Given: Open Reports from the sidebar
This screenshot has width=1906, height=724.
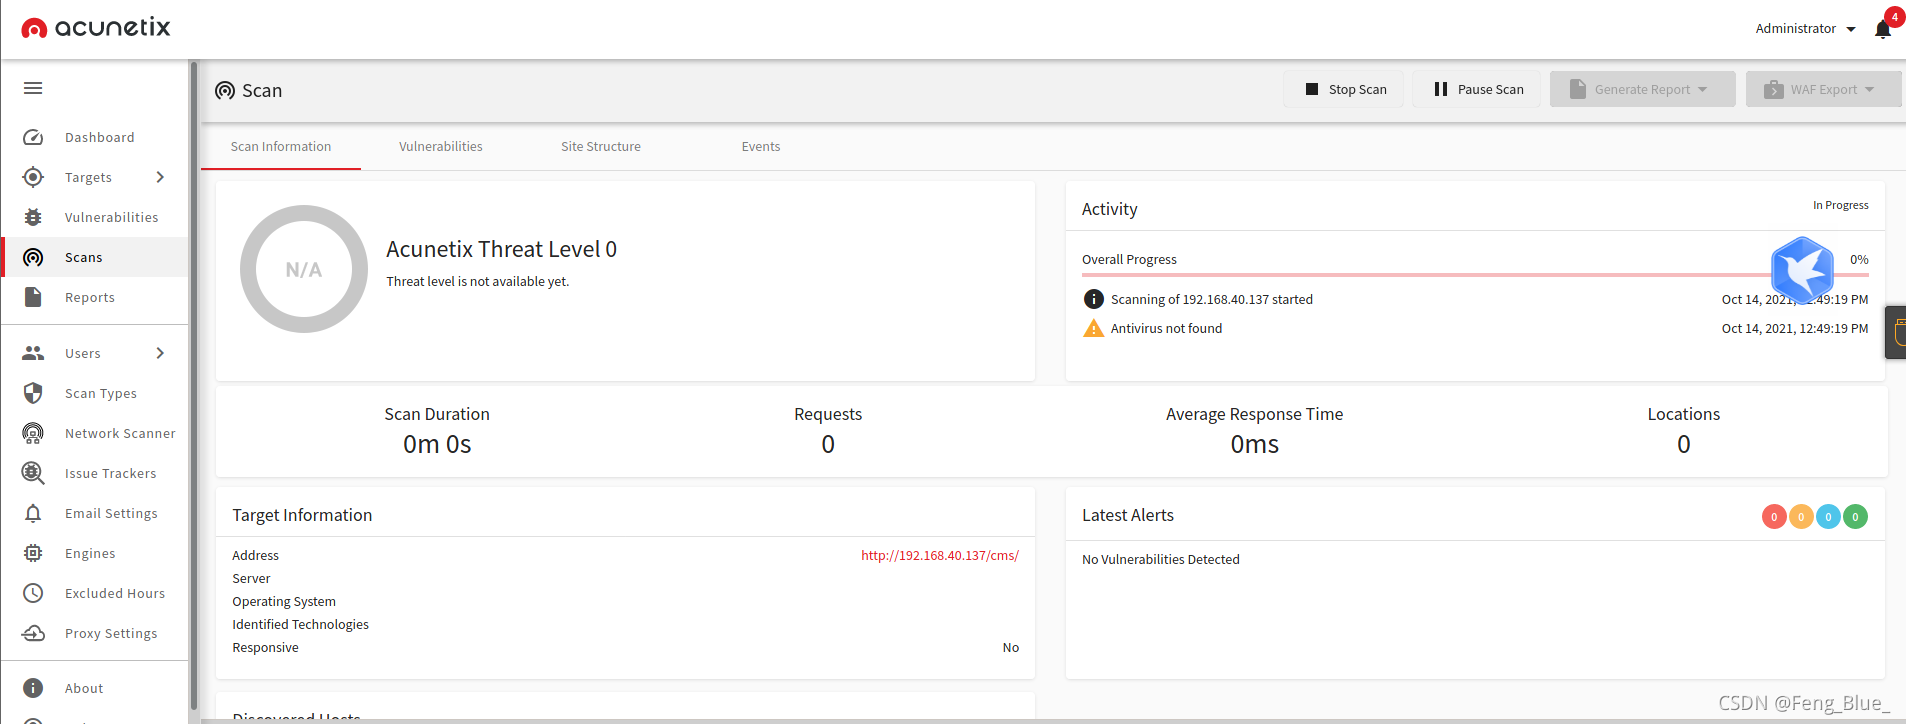Looking at the screenshot, I should coord(94,297).
